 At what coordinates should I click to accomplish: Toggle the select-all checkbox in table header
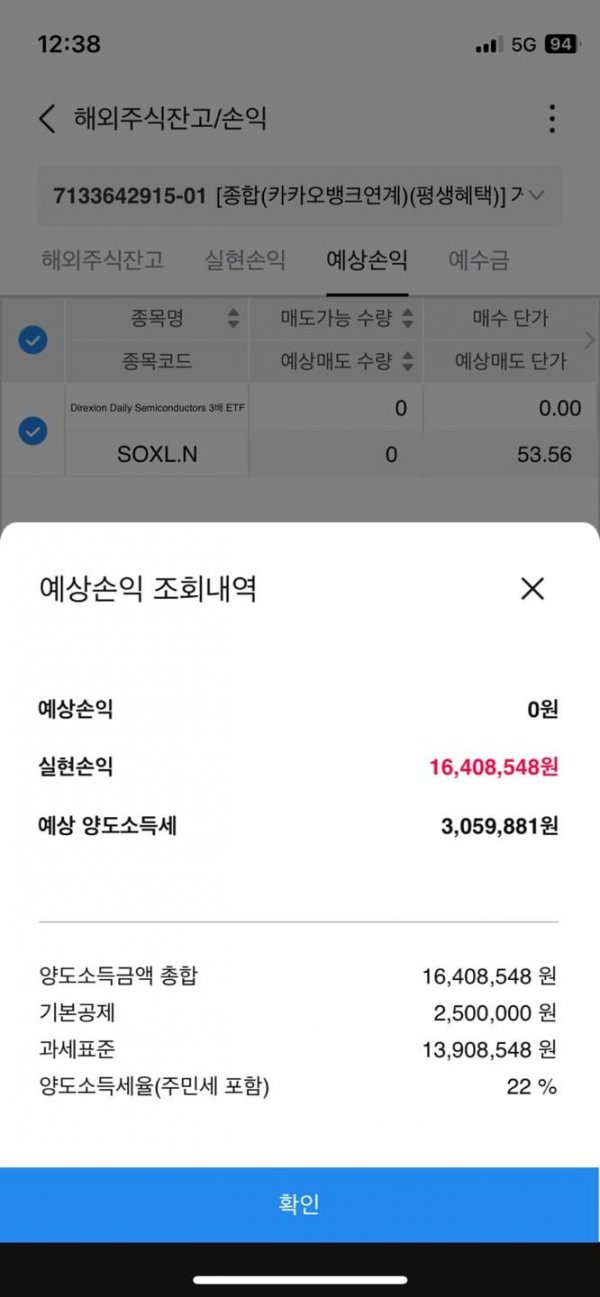33,340
